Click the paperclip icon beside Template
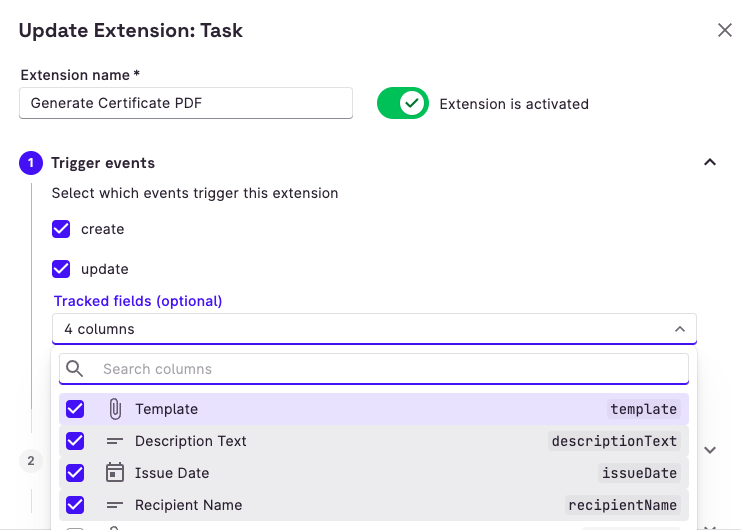741x530 pixels. pos(115,409)
